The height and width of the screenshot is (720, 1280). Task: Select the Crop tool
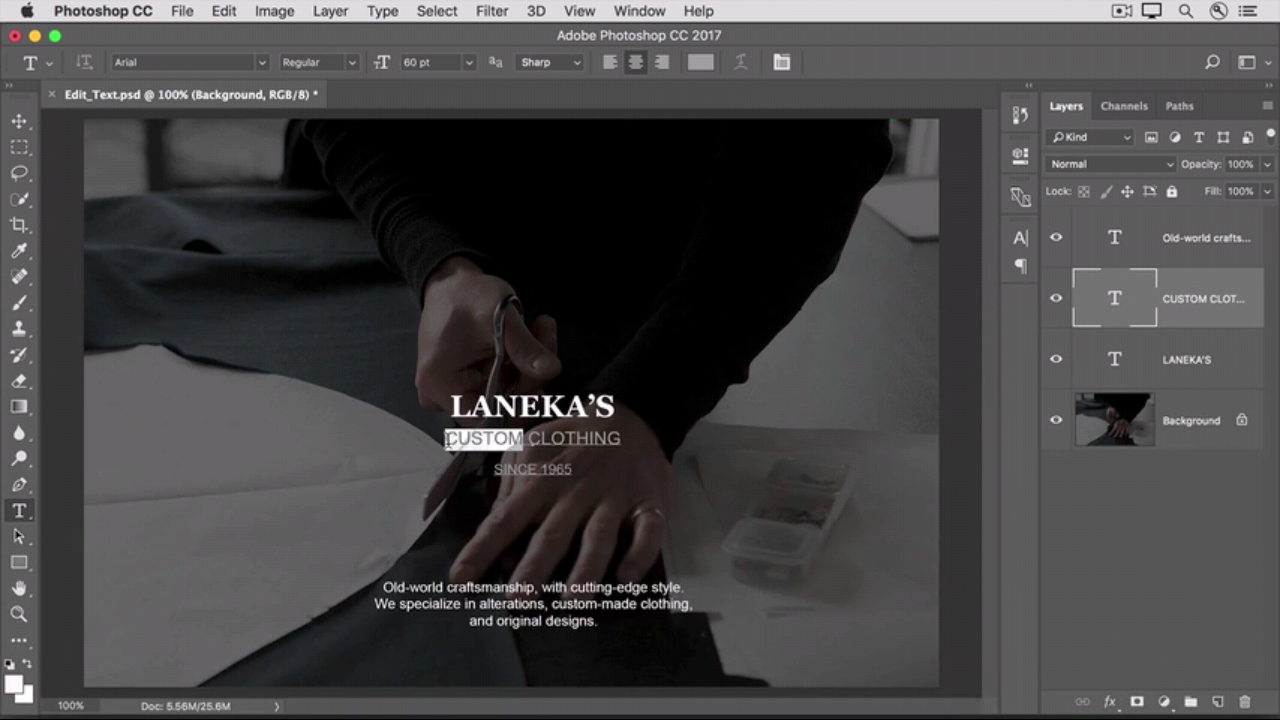pyautogui.click(x=19, y=225)
